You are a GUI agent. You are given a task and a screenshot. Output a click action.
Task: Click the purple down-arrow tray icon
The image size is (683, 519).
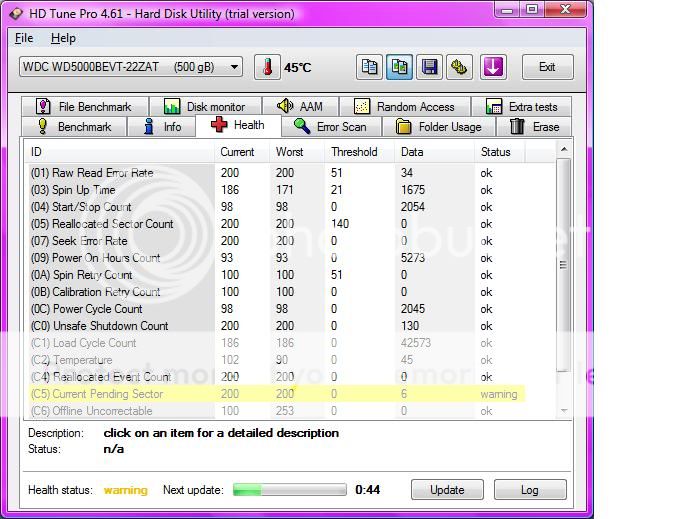(493, 67)
